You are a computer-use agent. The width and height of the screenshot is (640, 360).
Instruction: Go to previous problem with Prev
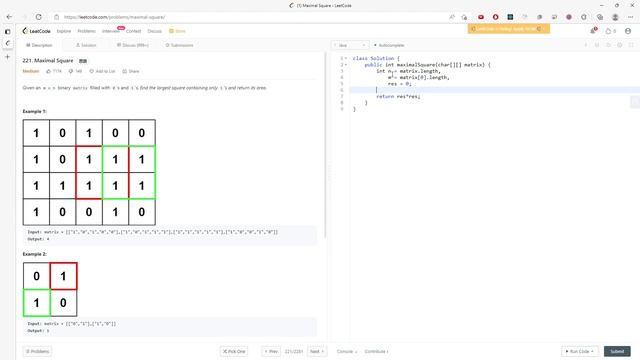coord(271,351)
